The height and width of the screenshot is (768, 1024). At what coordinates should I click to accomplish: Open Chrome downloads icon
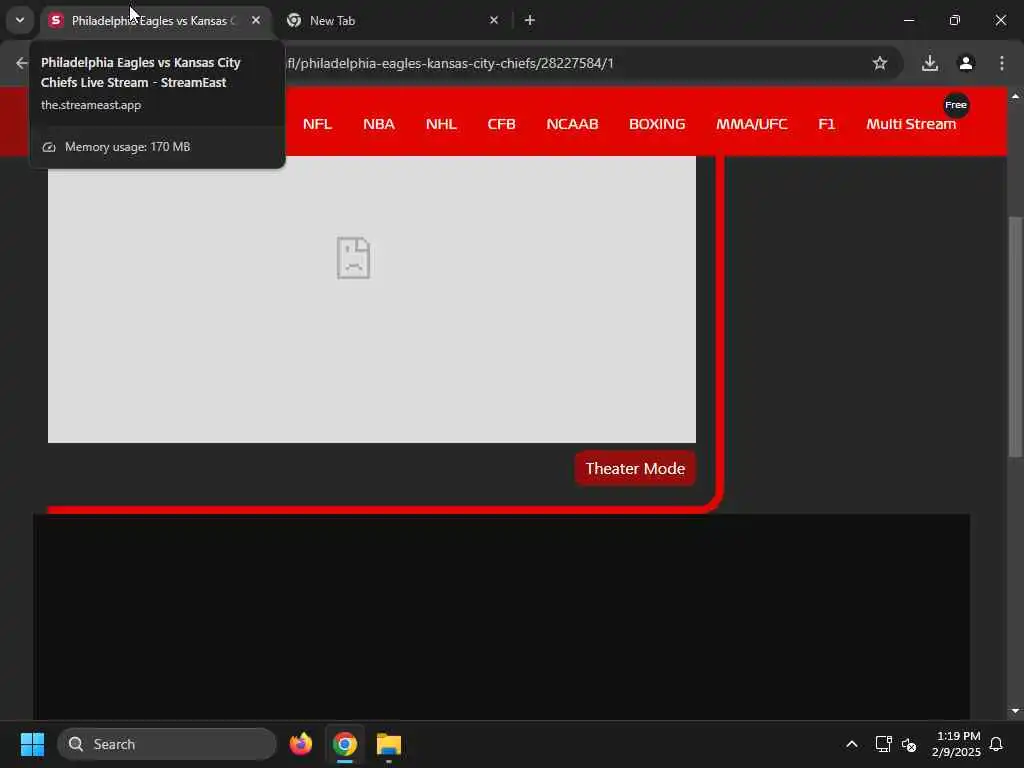point(929,63)
